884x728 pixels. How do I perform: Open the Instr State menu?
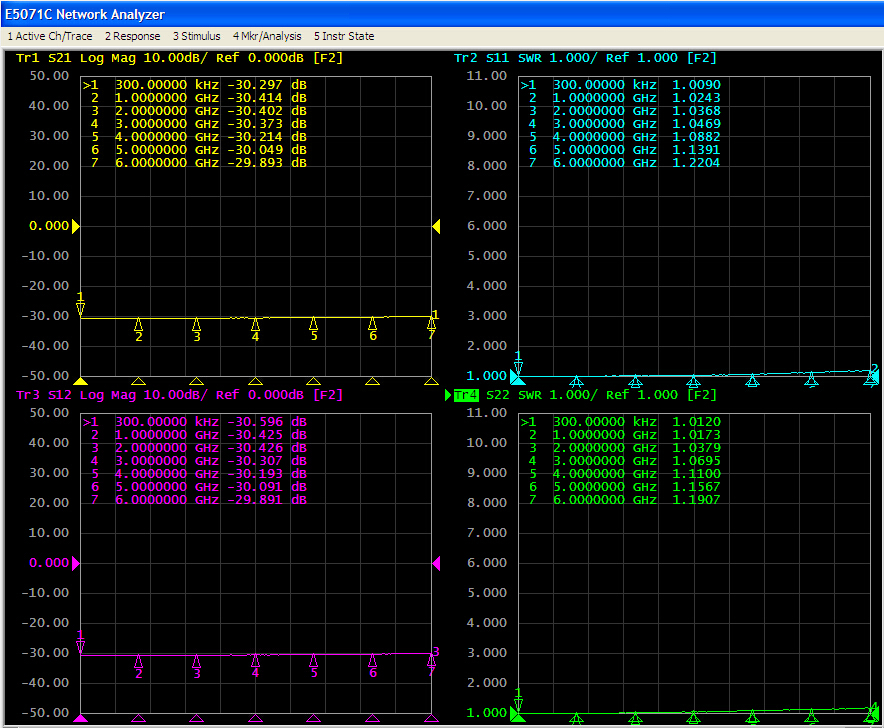pyautogui.click(x=344, y=36)
